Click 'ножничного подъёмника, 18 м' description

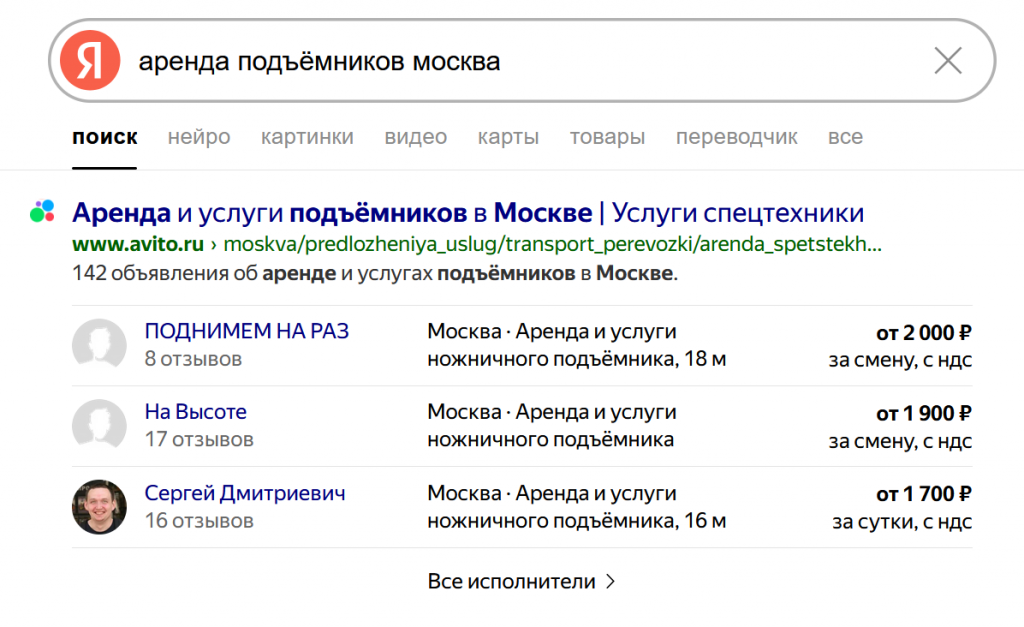(x=577, y=359)
